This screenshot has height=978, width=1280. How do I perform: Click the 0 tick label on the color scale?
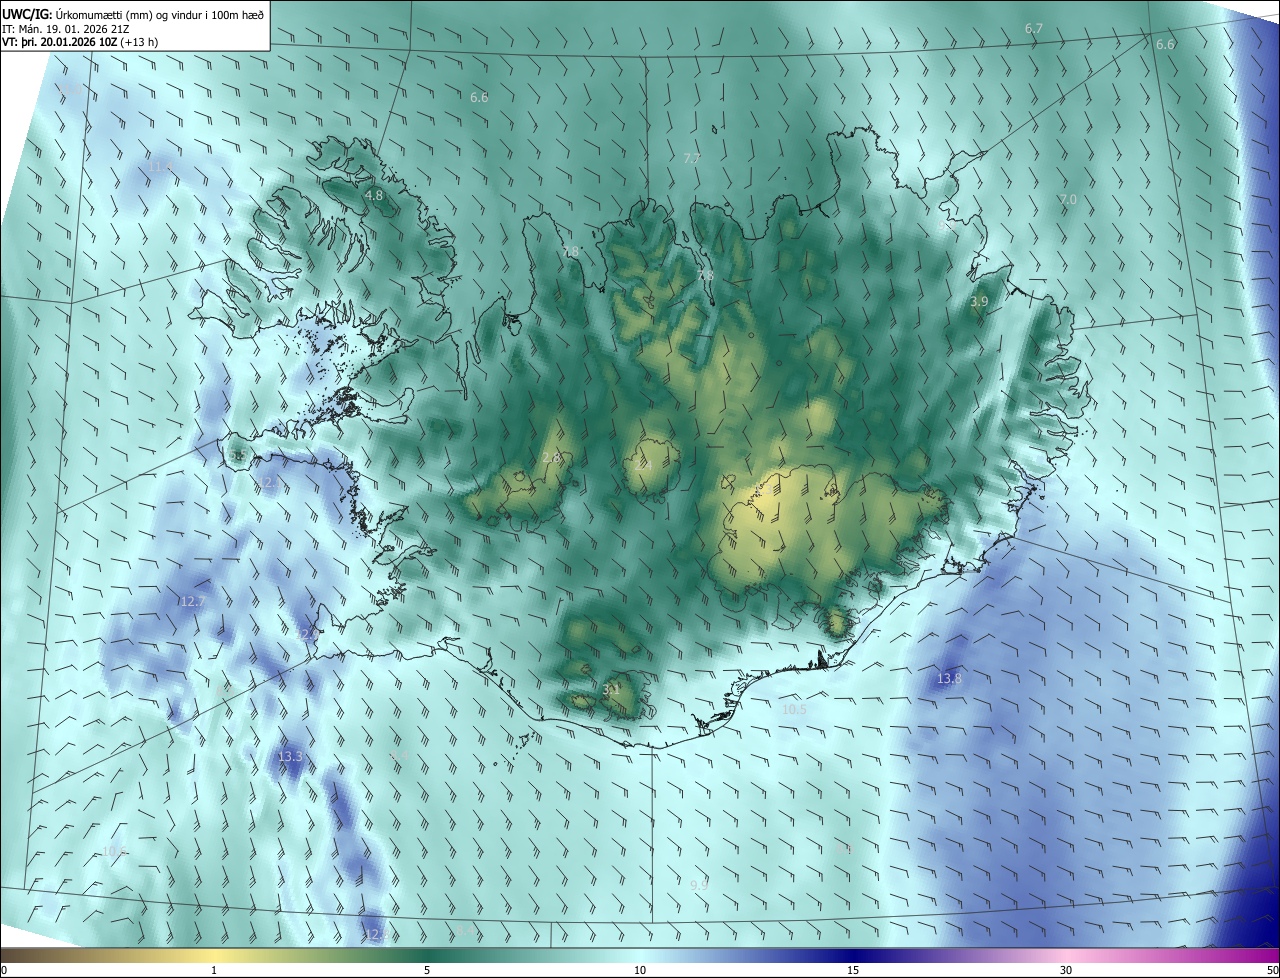pyautogui.click(x=4, y=970)
